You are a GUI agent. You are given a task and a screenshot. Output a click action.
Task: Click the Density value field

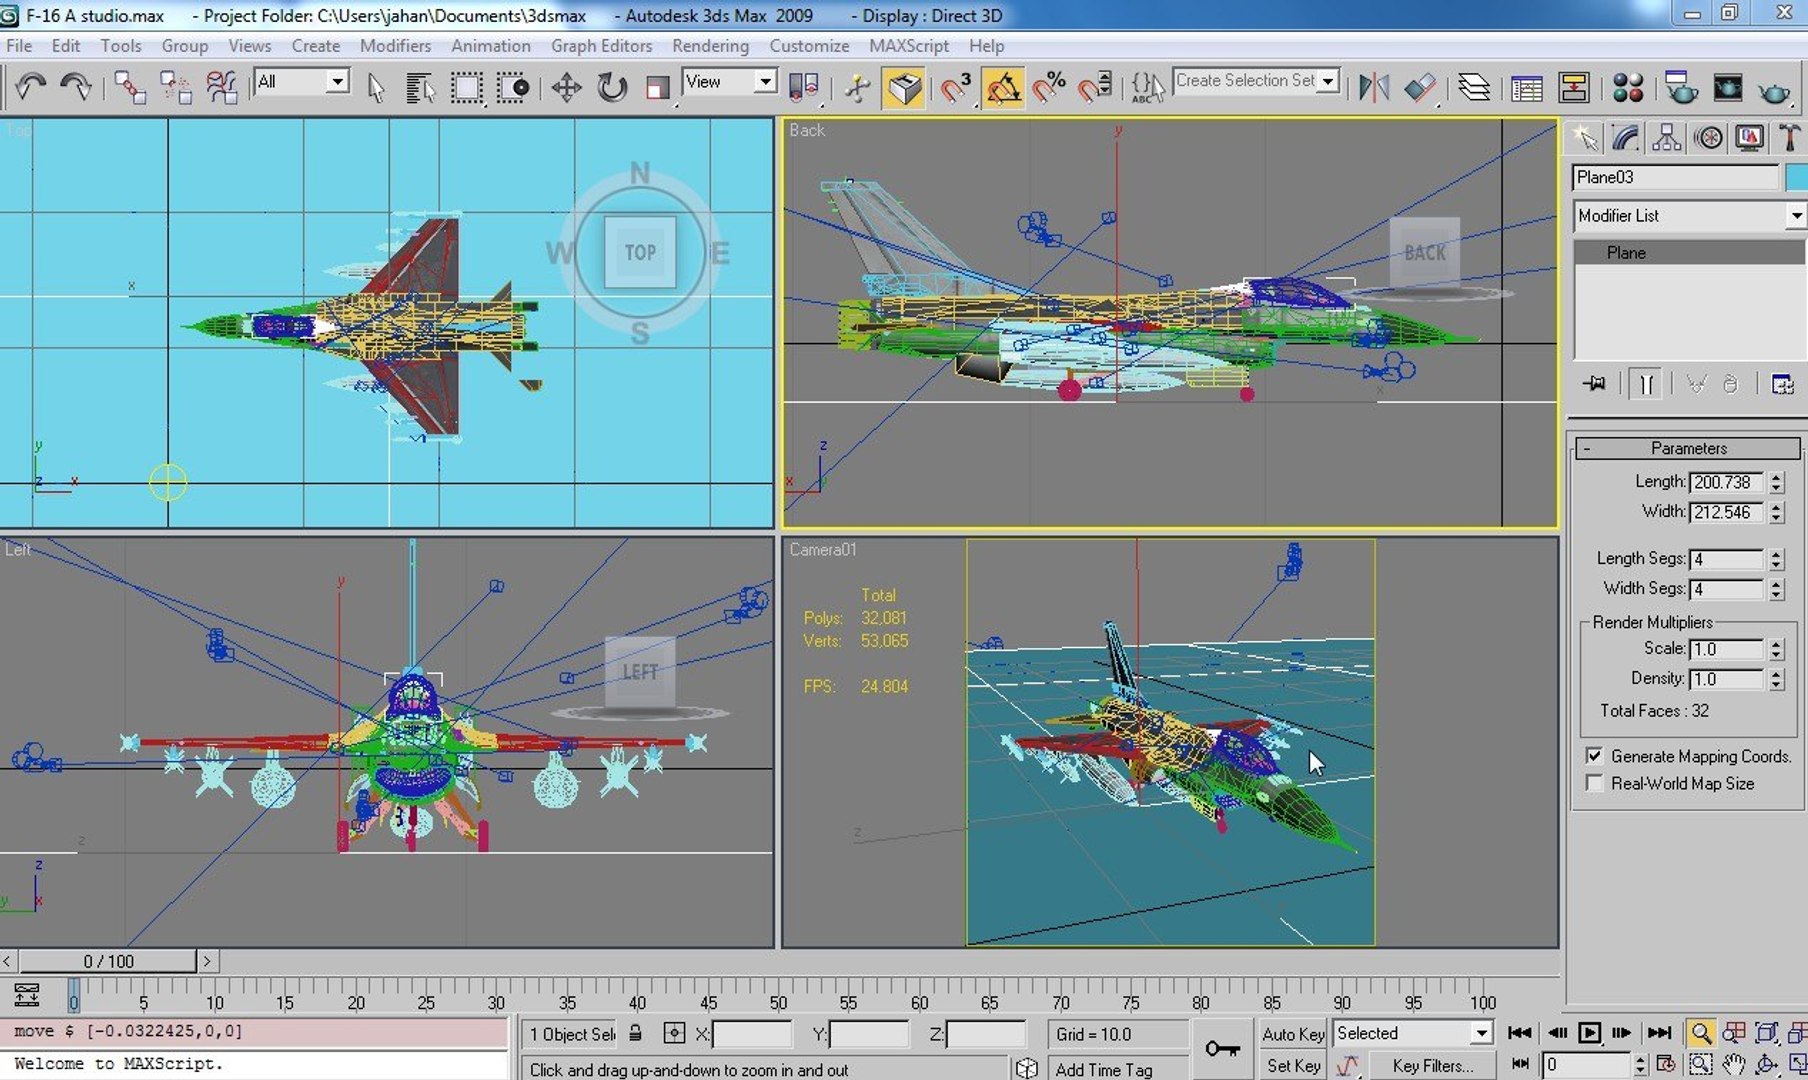(1727, 679)
